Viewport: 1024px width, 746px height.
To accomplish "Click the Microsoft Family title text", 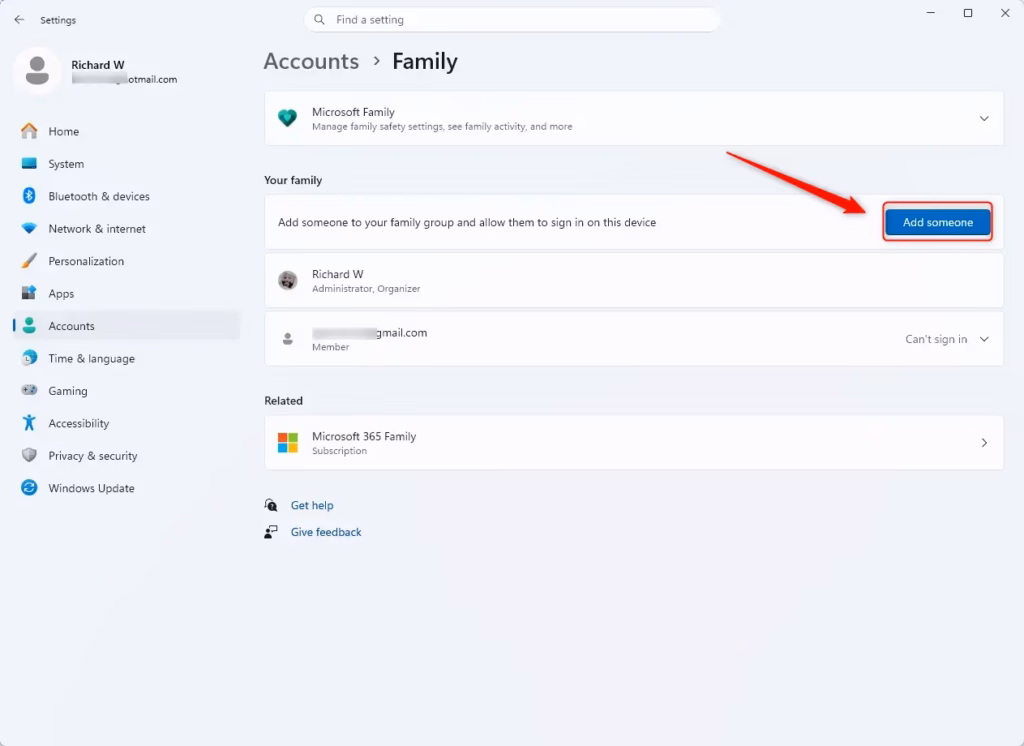I will [353, 112].
